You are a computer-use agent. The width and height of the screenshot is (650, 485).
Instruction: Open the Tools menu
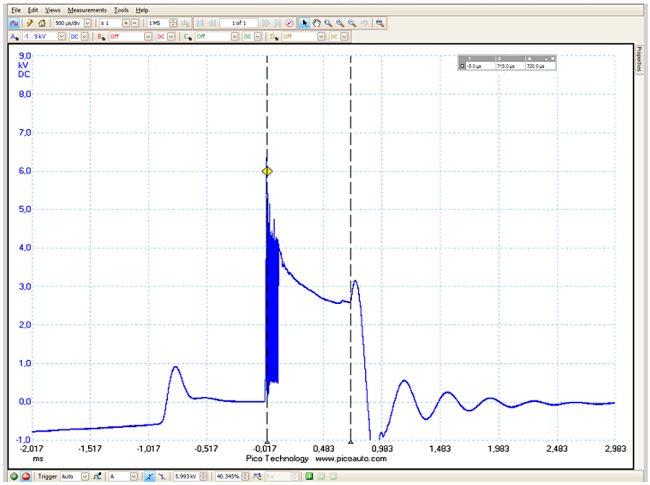click(x=121, y=9)
